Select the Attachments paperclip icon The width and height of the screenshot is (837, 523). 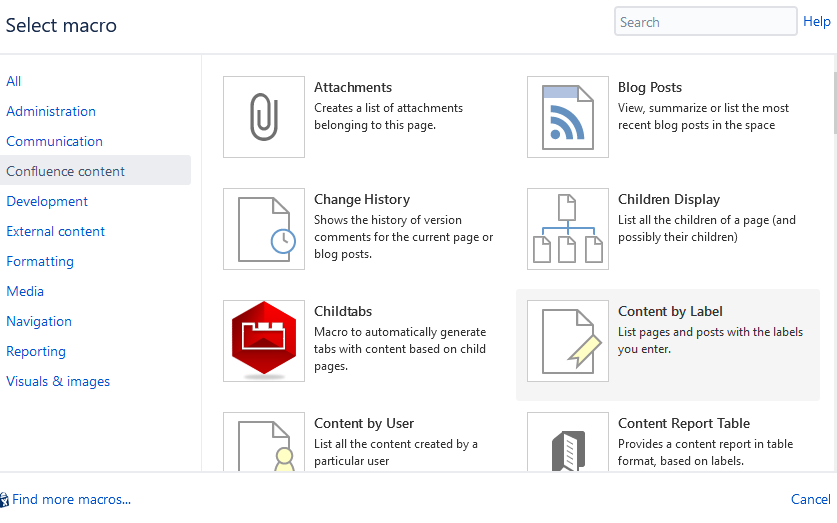click(x=264, y=117)
